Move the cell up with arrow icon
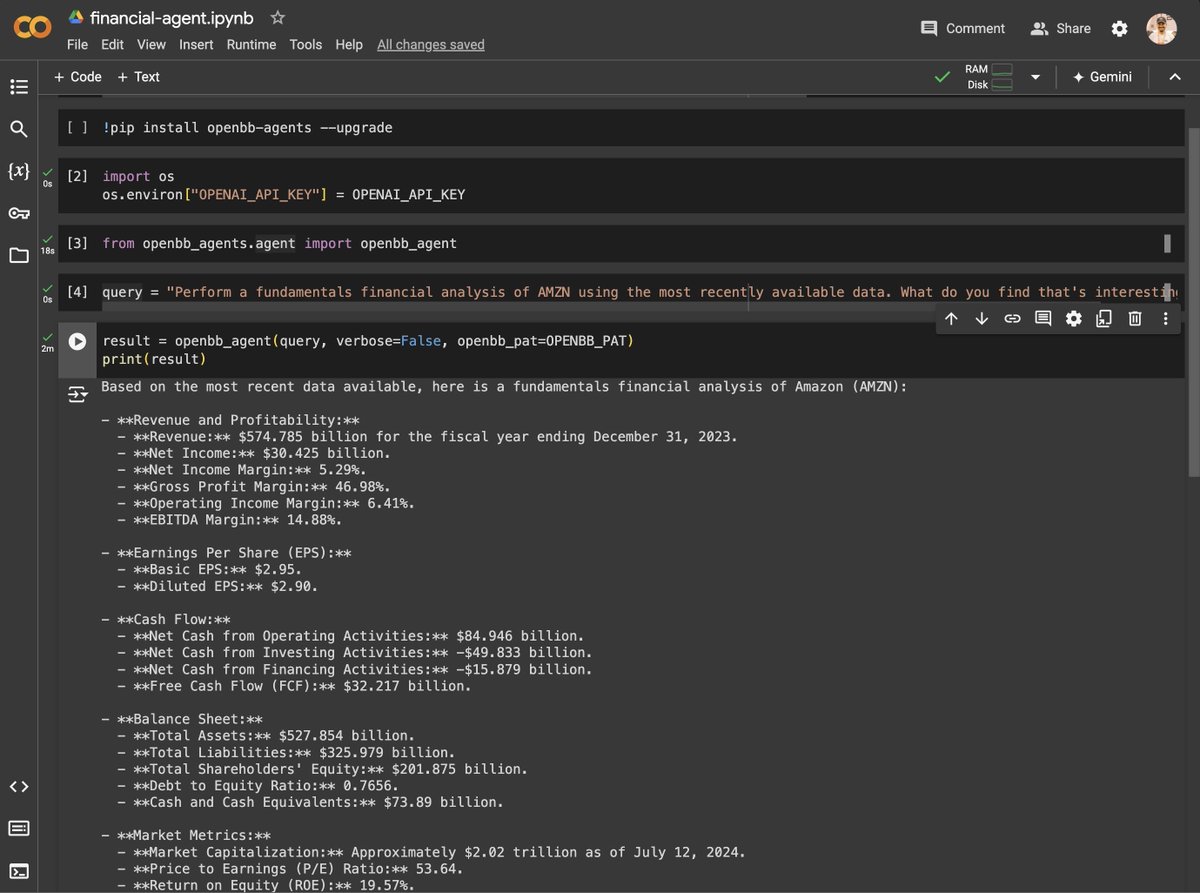Viewport: 1200px width, 893px height. (951, 318)
